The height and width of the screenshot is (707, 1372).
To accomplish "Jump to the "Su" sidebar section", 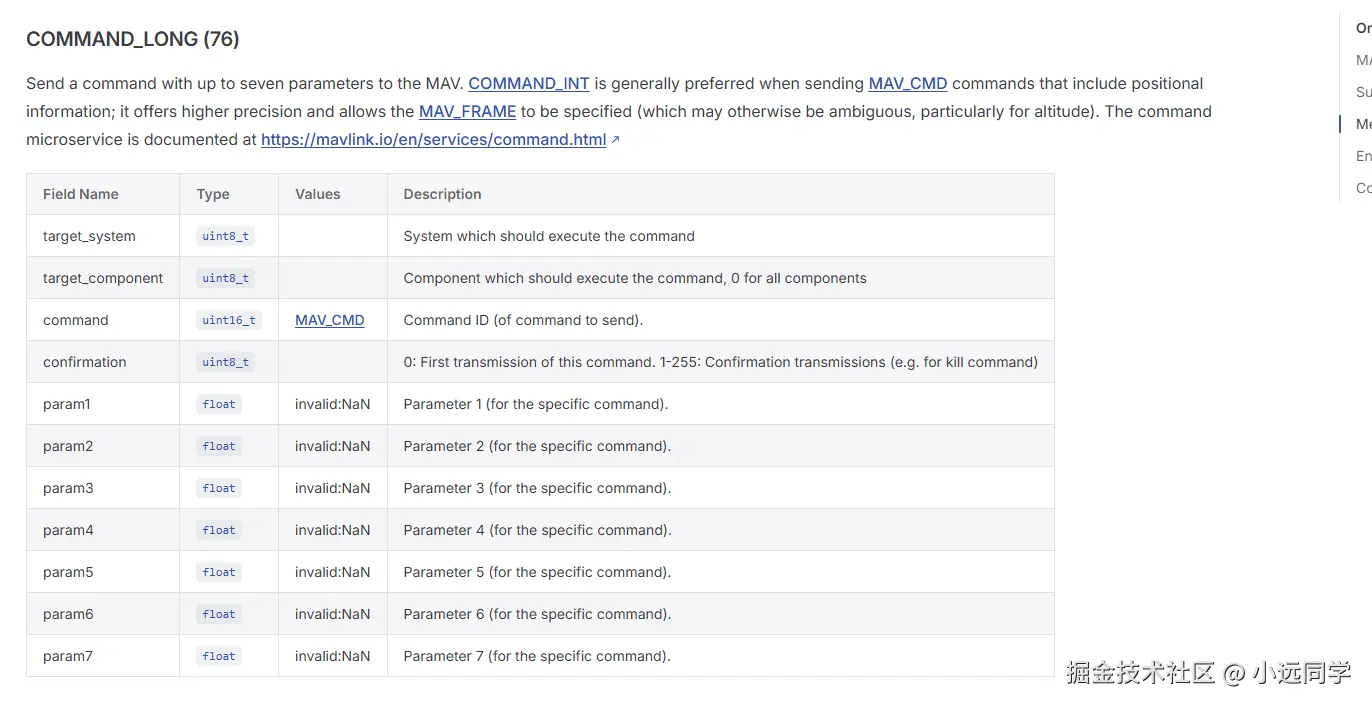I will [x=1363, y=92].
